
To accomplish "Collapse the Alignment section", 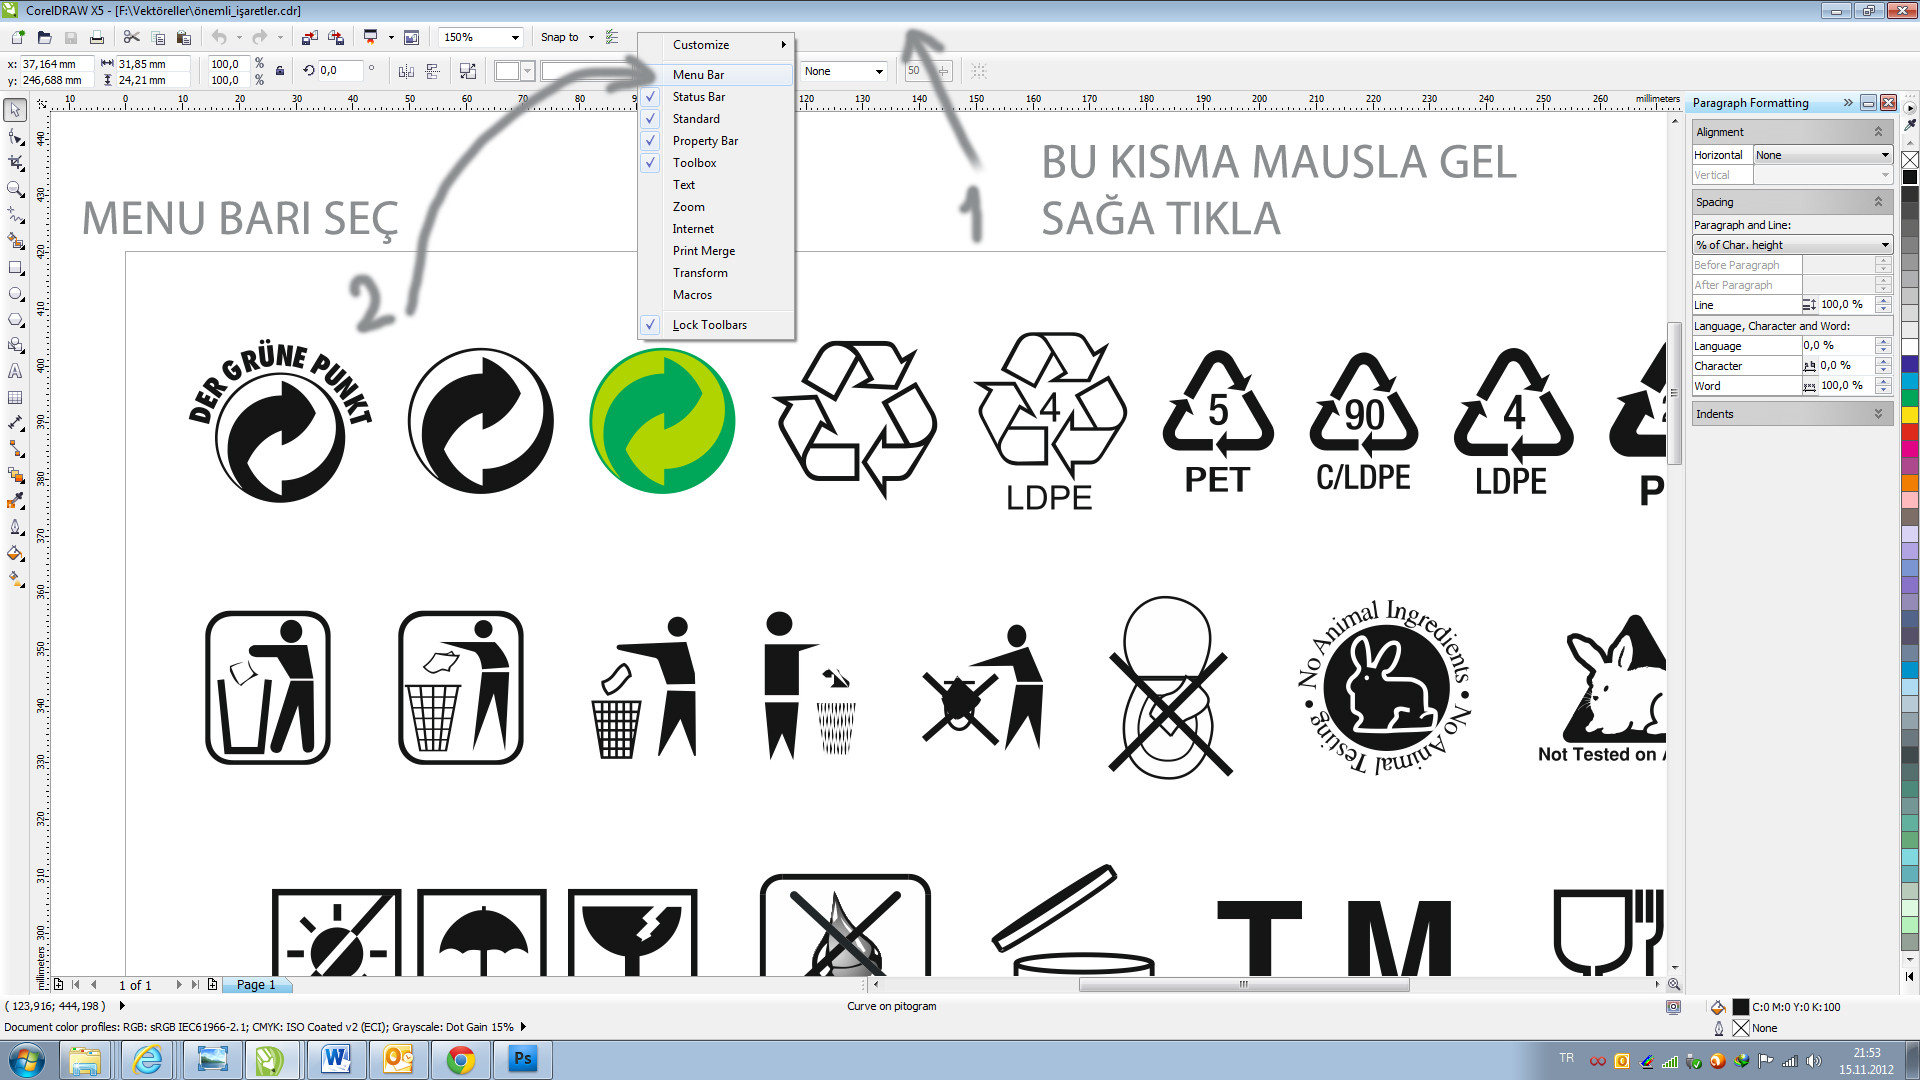I will [1878, 132].
